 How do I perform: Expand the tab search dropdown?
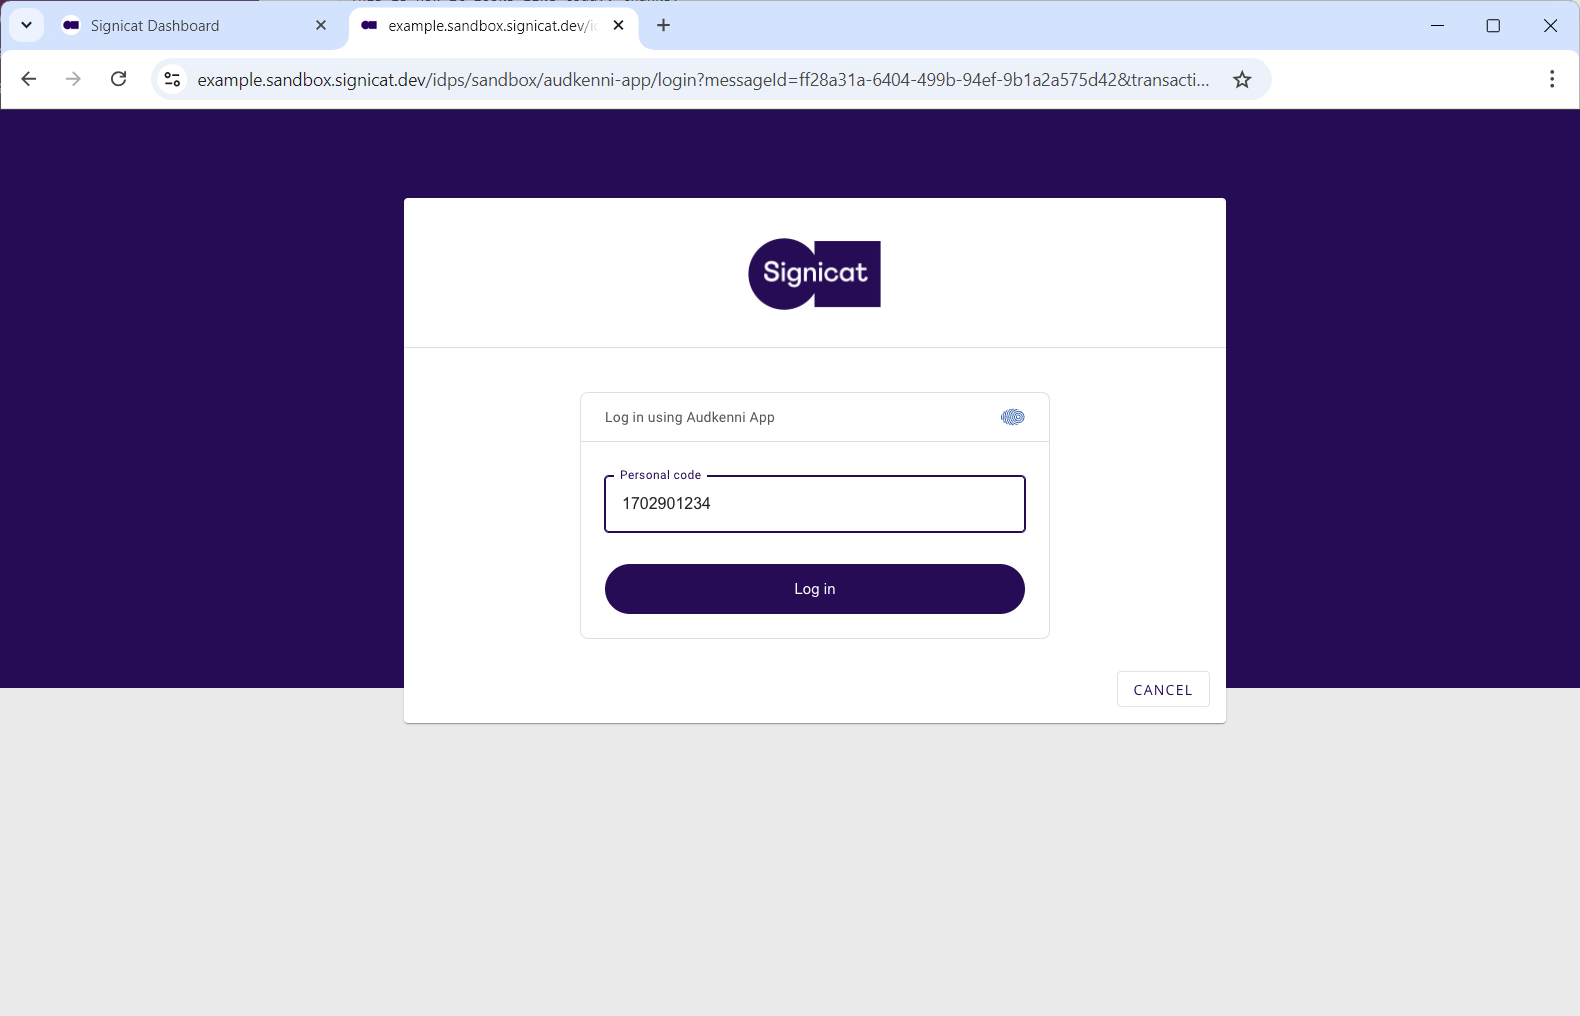click(27, 25)
